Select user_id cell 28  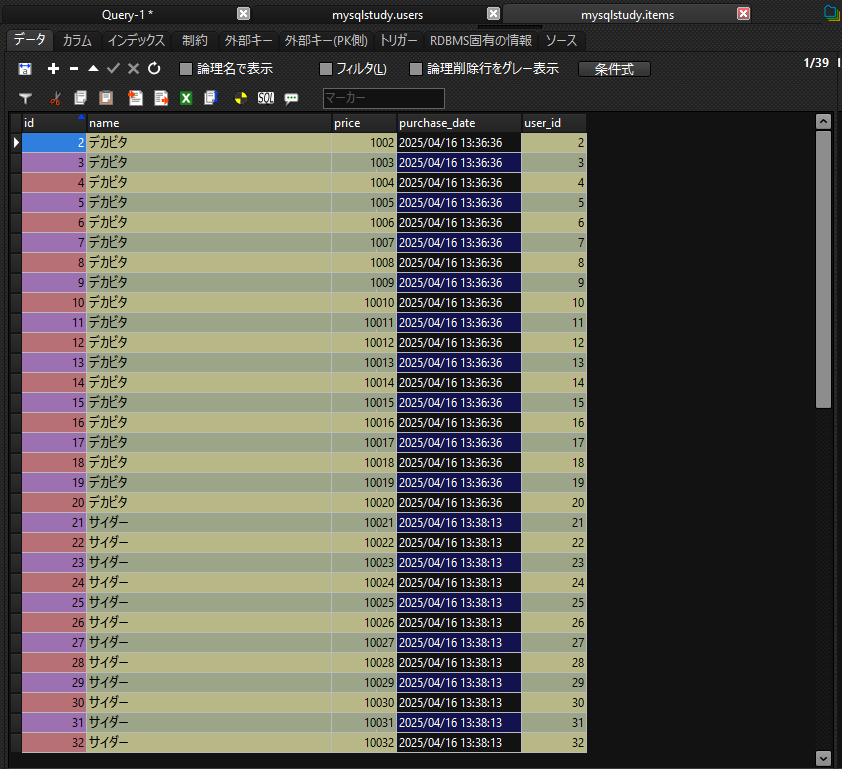(554, 662)
